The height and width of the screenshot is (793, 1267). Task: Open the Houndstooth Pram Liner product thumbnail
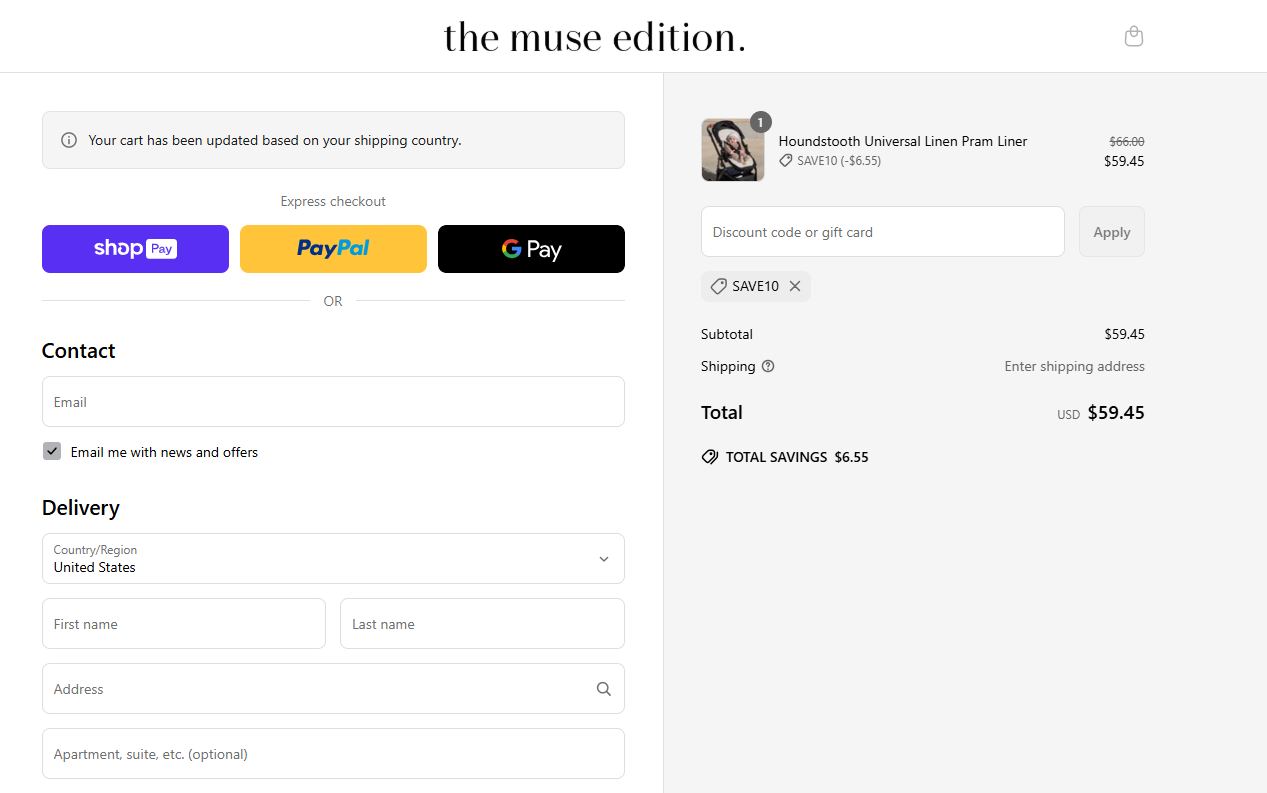coord(733,150)
